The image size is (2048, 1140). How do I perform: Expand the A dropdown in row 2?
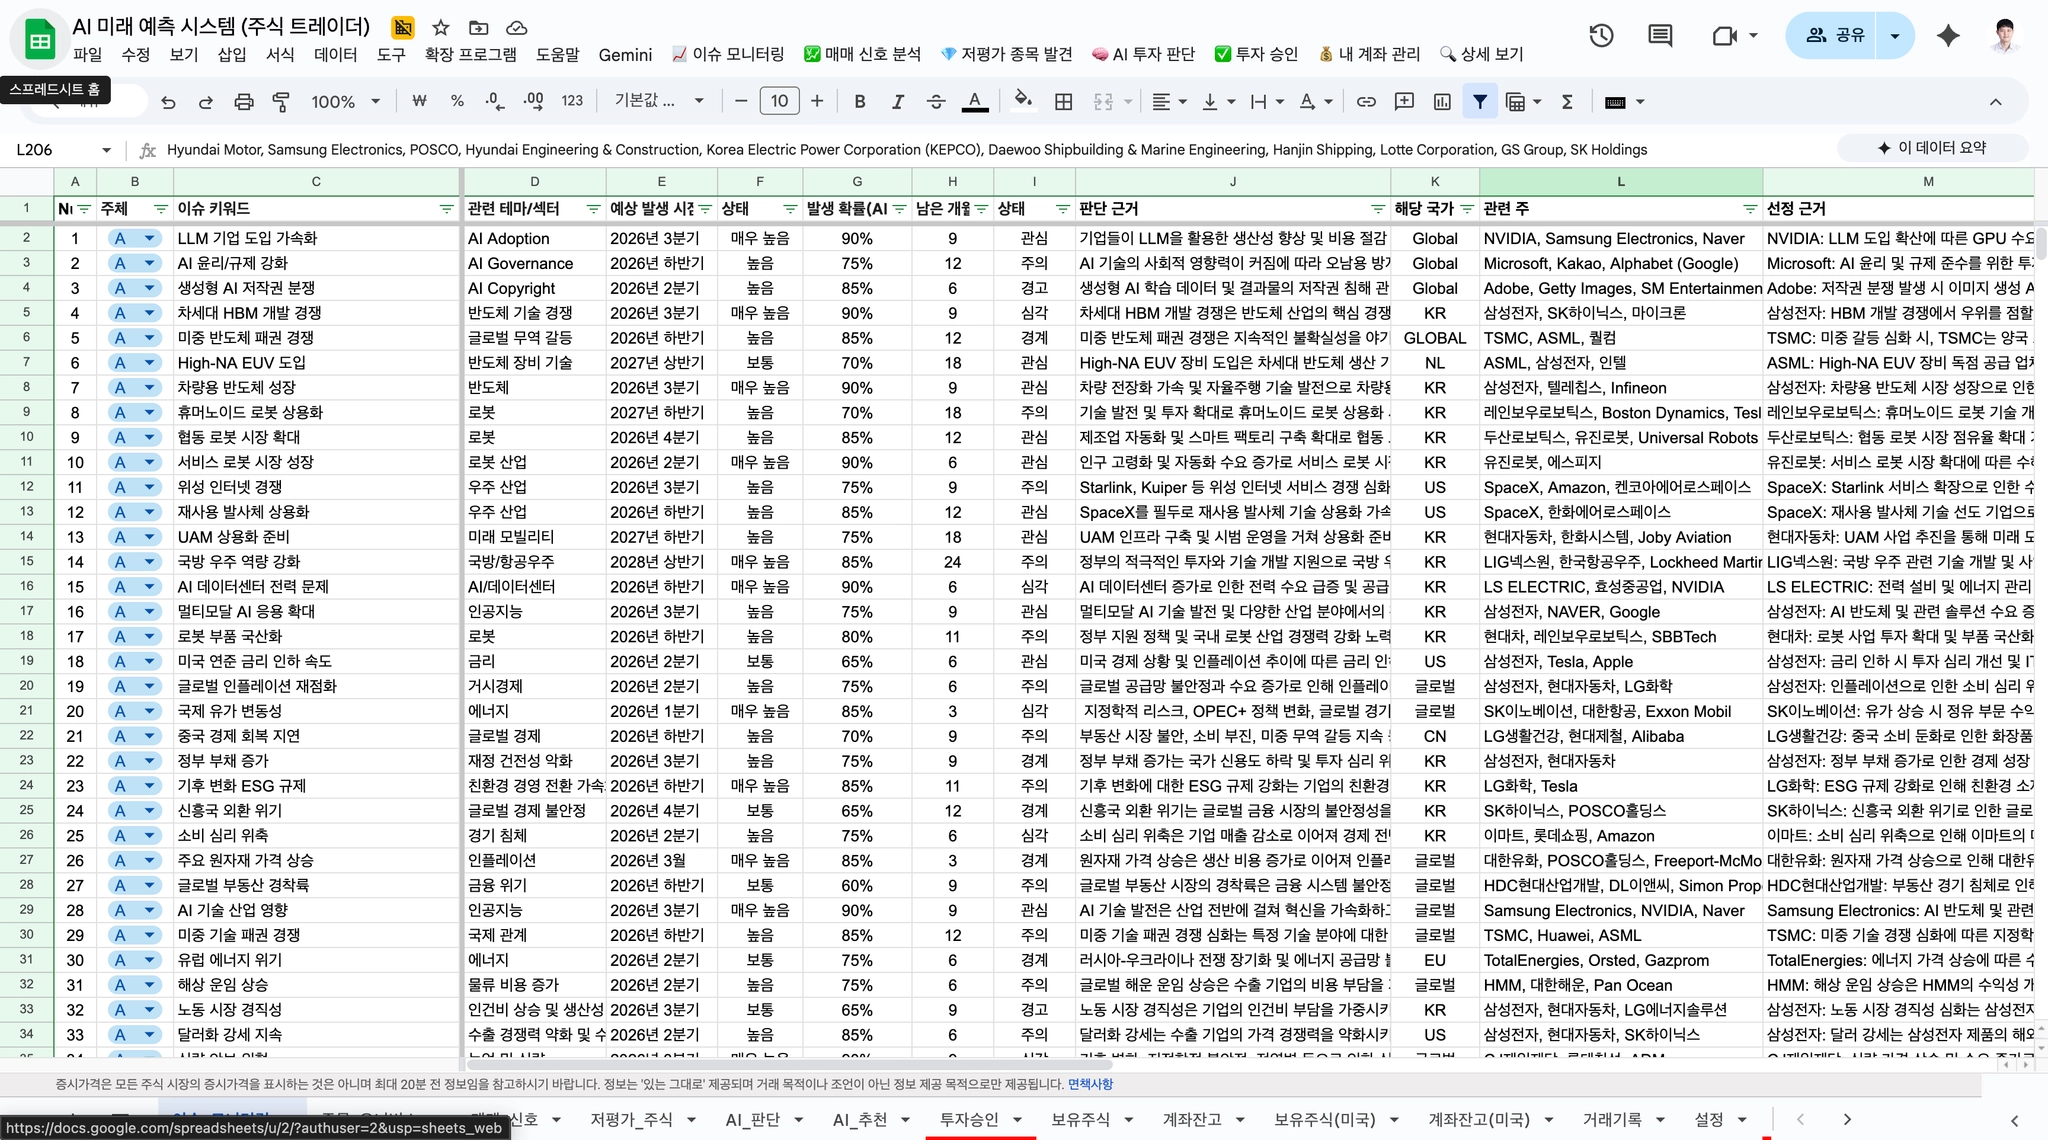pyautogui.click(x=150, y=238)
